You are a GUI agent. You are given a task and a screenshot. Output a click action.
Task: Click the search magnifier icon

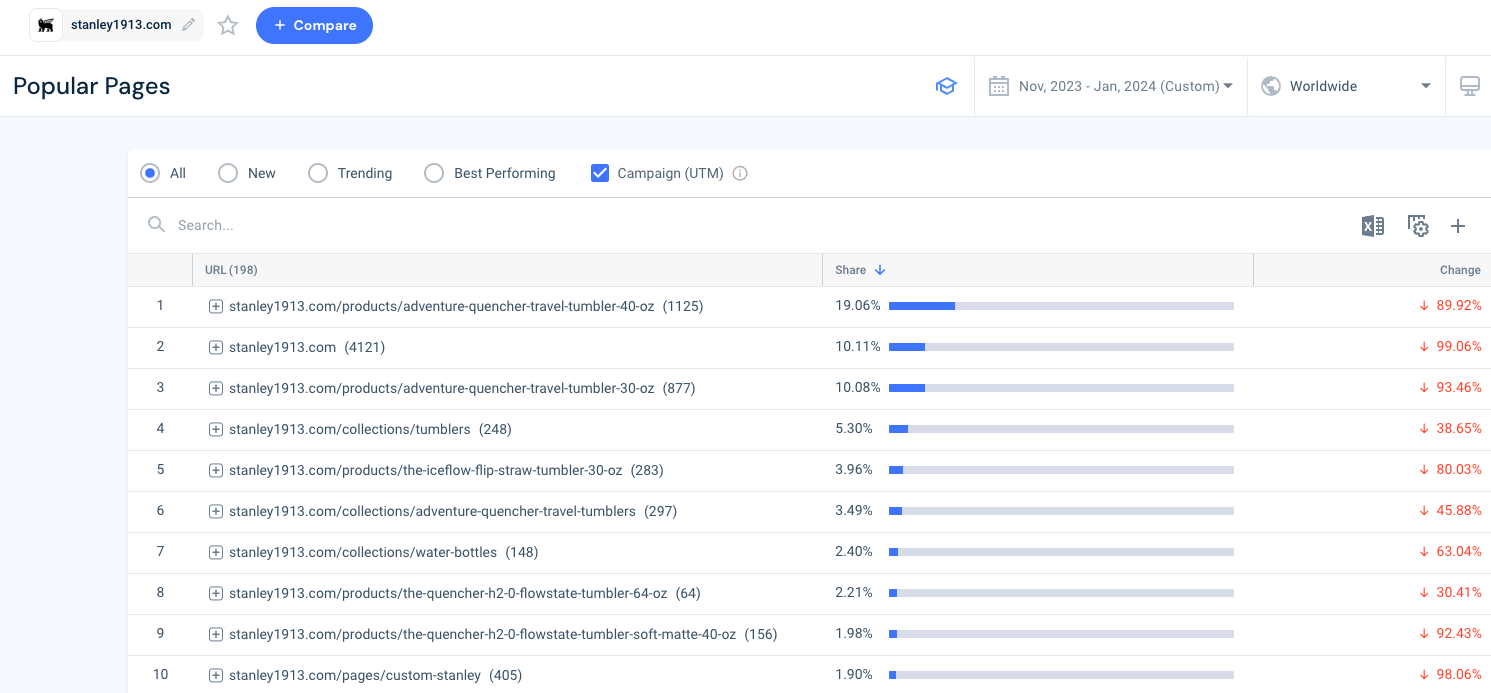click(x=156, y=225)
